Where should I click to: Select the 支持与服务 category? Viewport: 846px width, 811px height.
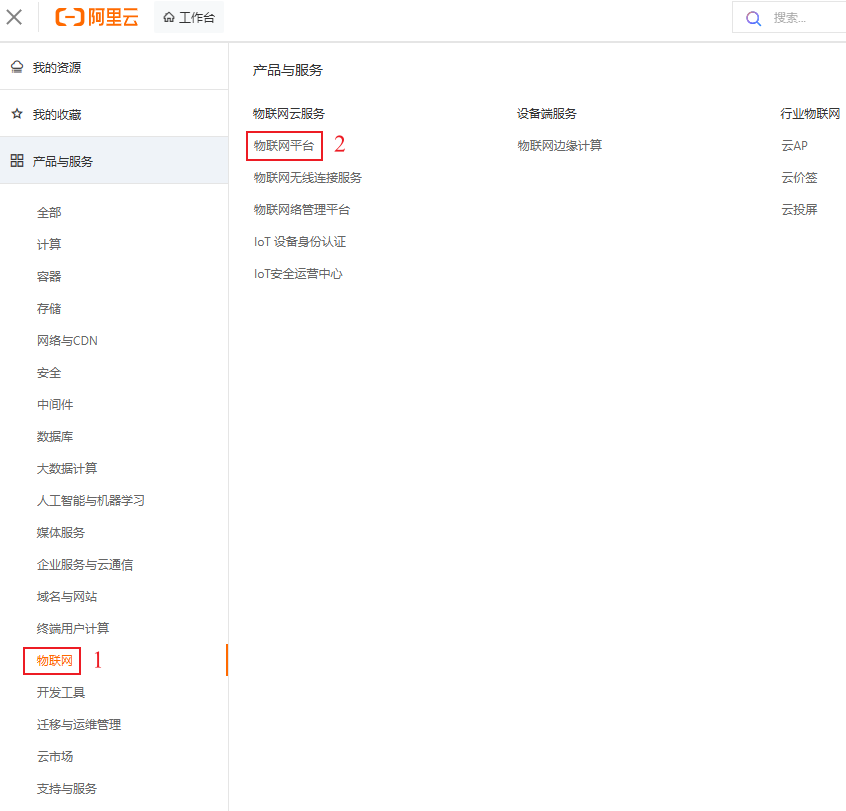click(66, 788)
